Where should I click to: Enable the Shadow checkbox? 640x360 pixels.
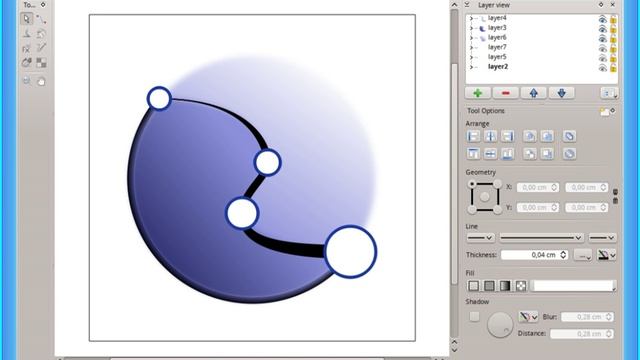474,316
